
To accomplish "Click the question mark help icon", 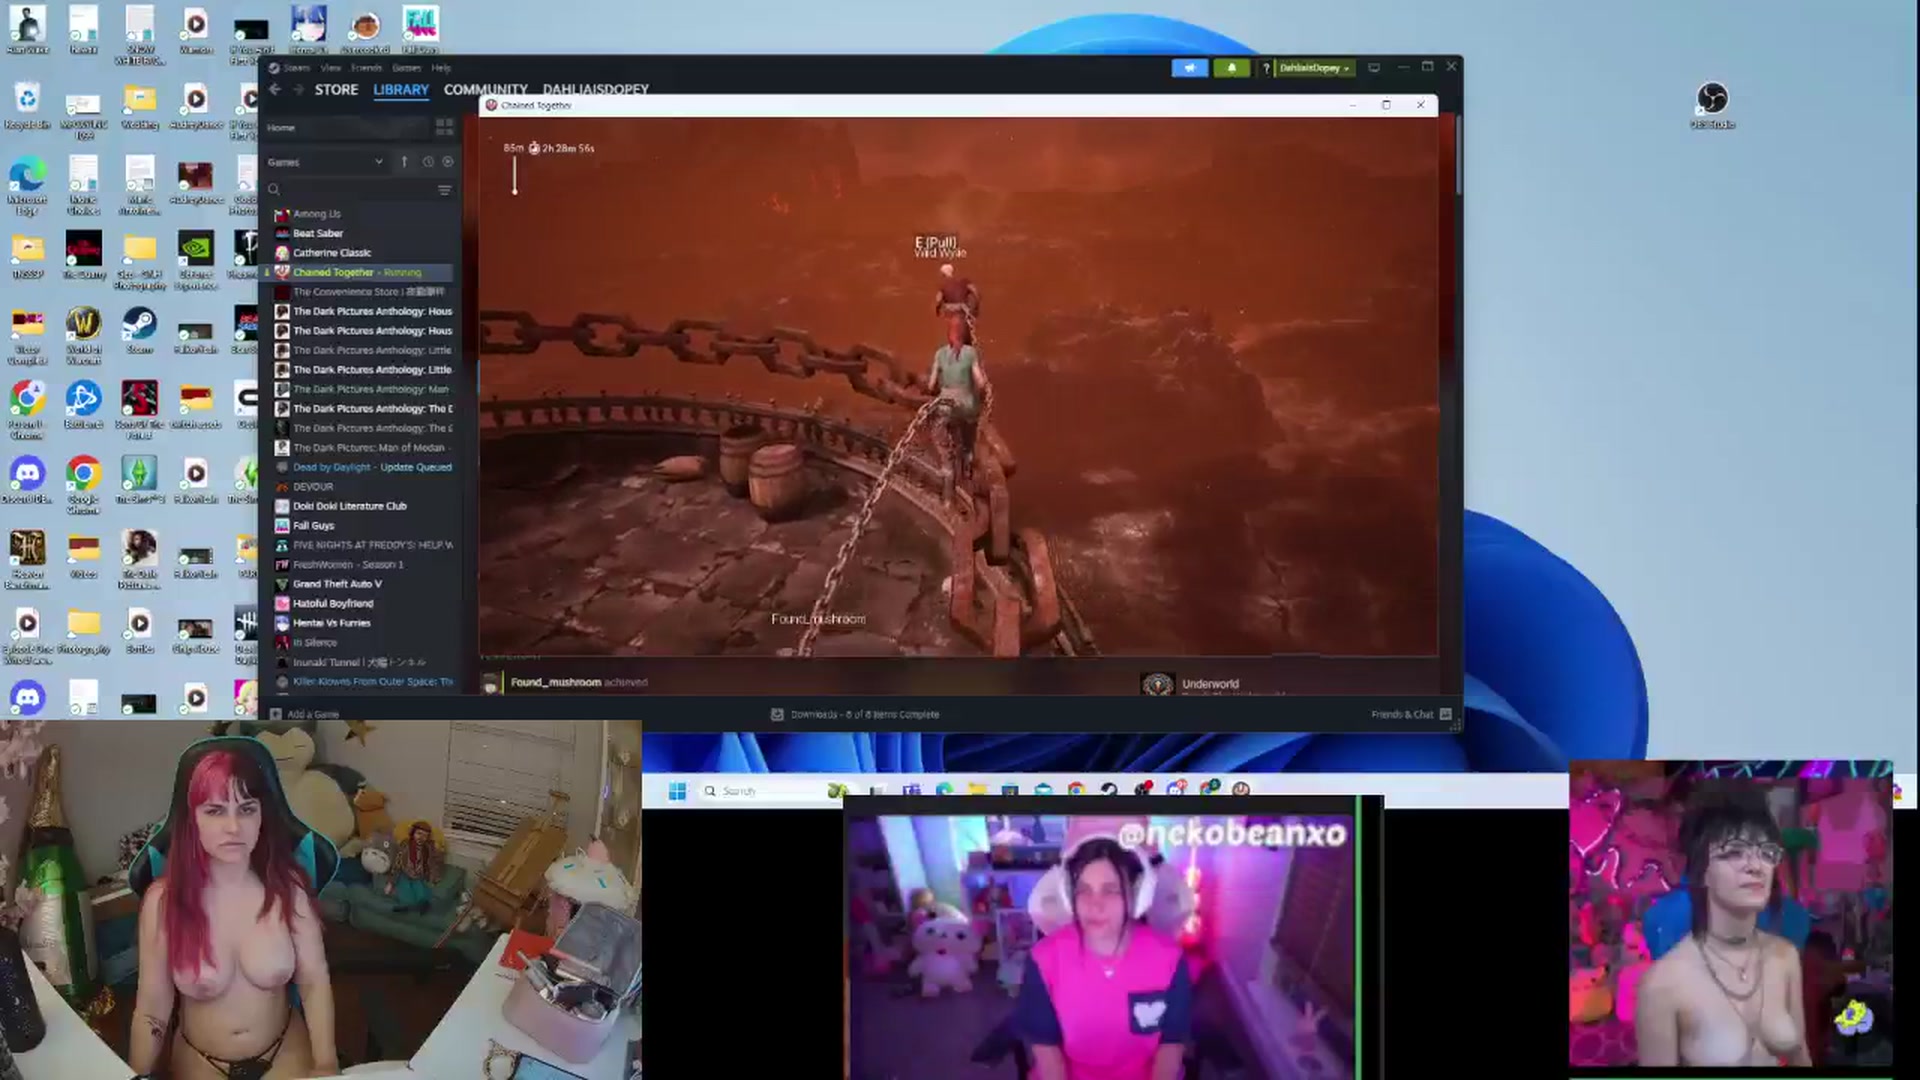I will coord(1266,68).
